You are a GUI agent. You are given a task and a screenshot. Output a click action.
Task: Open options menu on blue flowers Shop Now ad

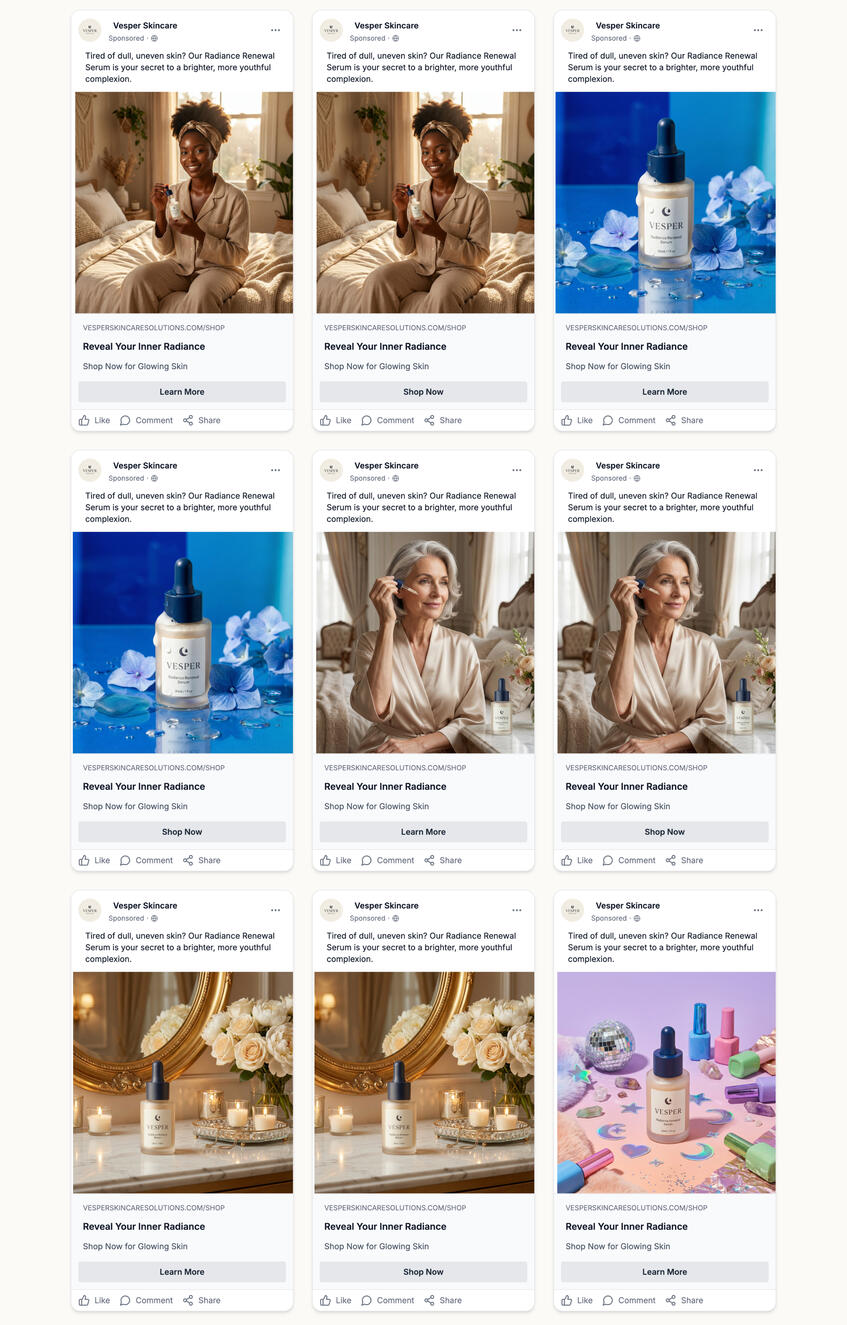(275, 470)
